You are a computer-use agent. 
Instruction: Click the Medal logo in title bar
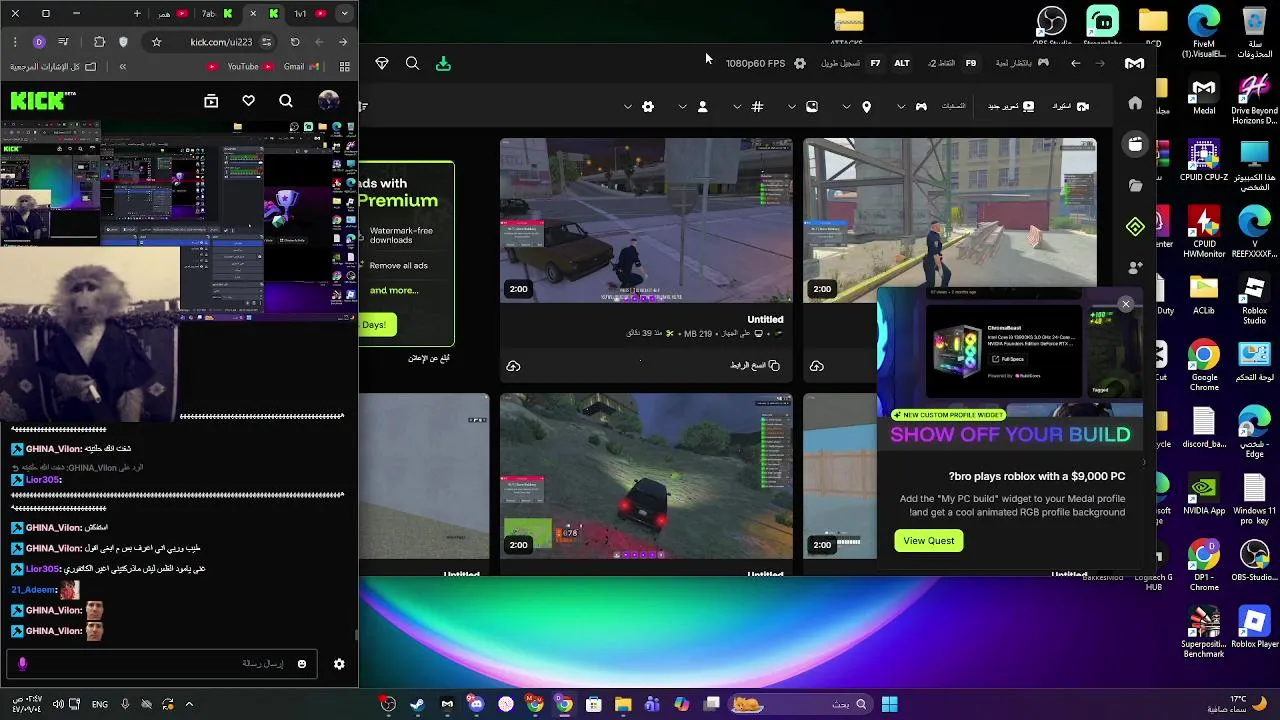pos(1134,63)
